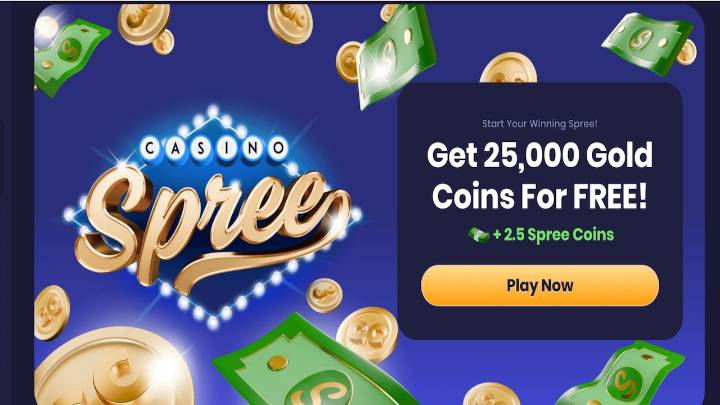Click the CASINO light-bulb letters
720x405 pixels.
(x=214, y=148)
